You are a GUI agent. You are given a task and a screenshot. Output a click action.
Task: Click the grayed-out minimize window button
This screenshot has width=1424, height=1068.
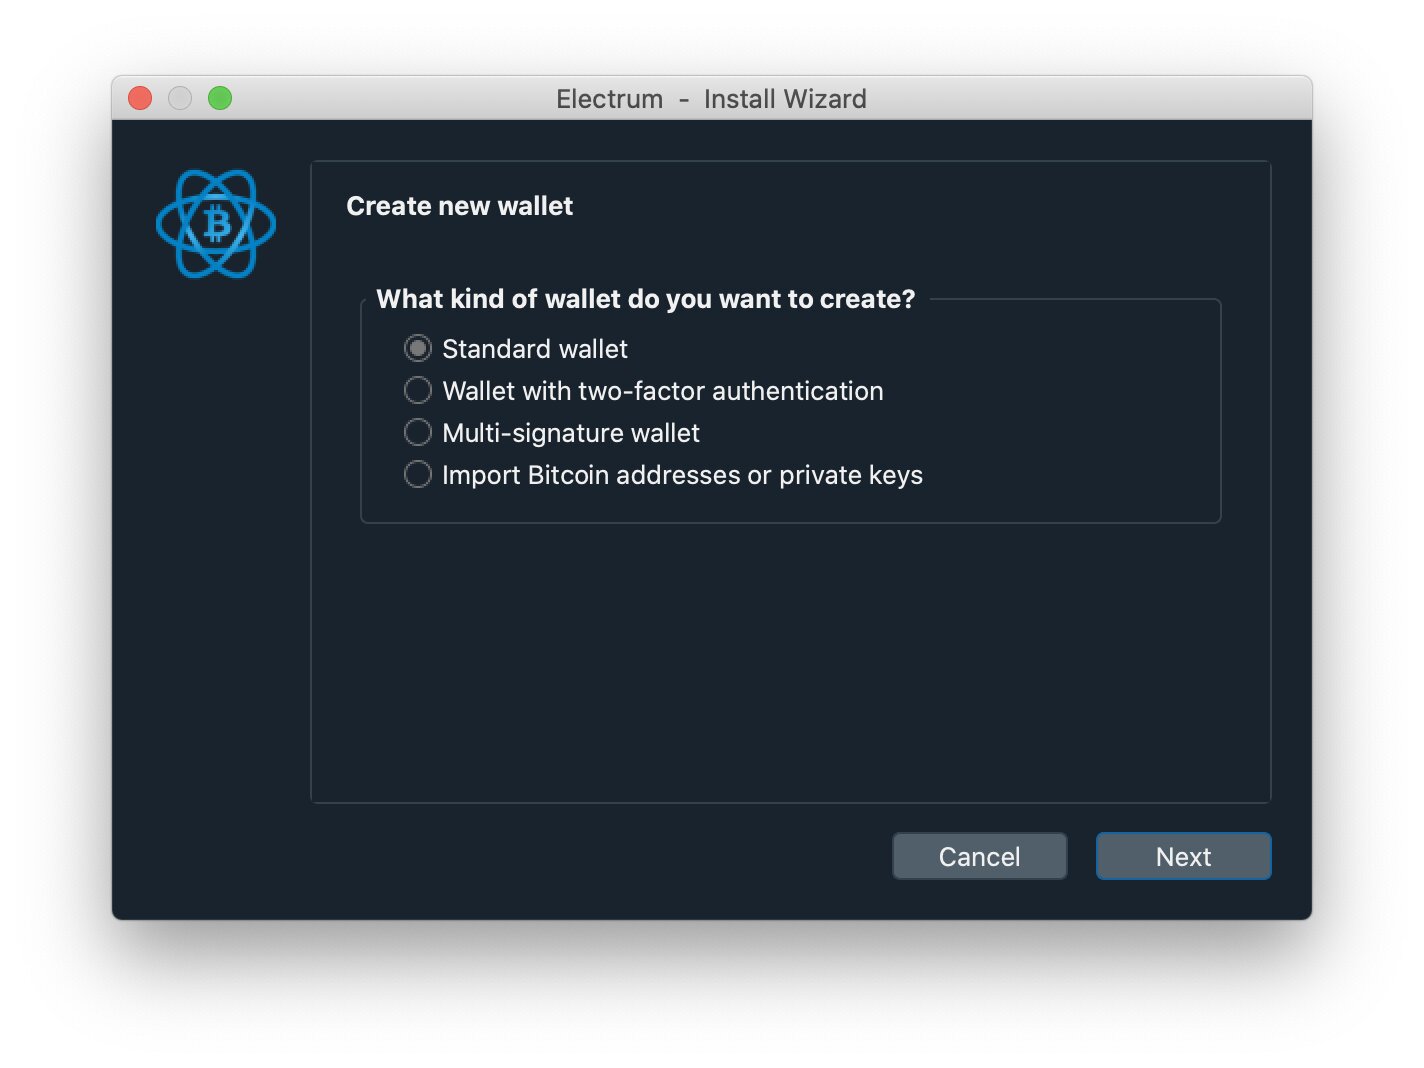(180, 98)
